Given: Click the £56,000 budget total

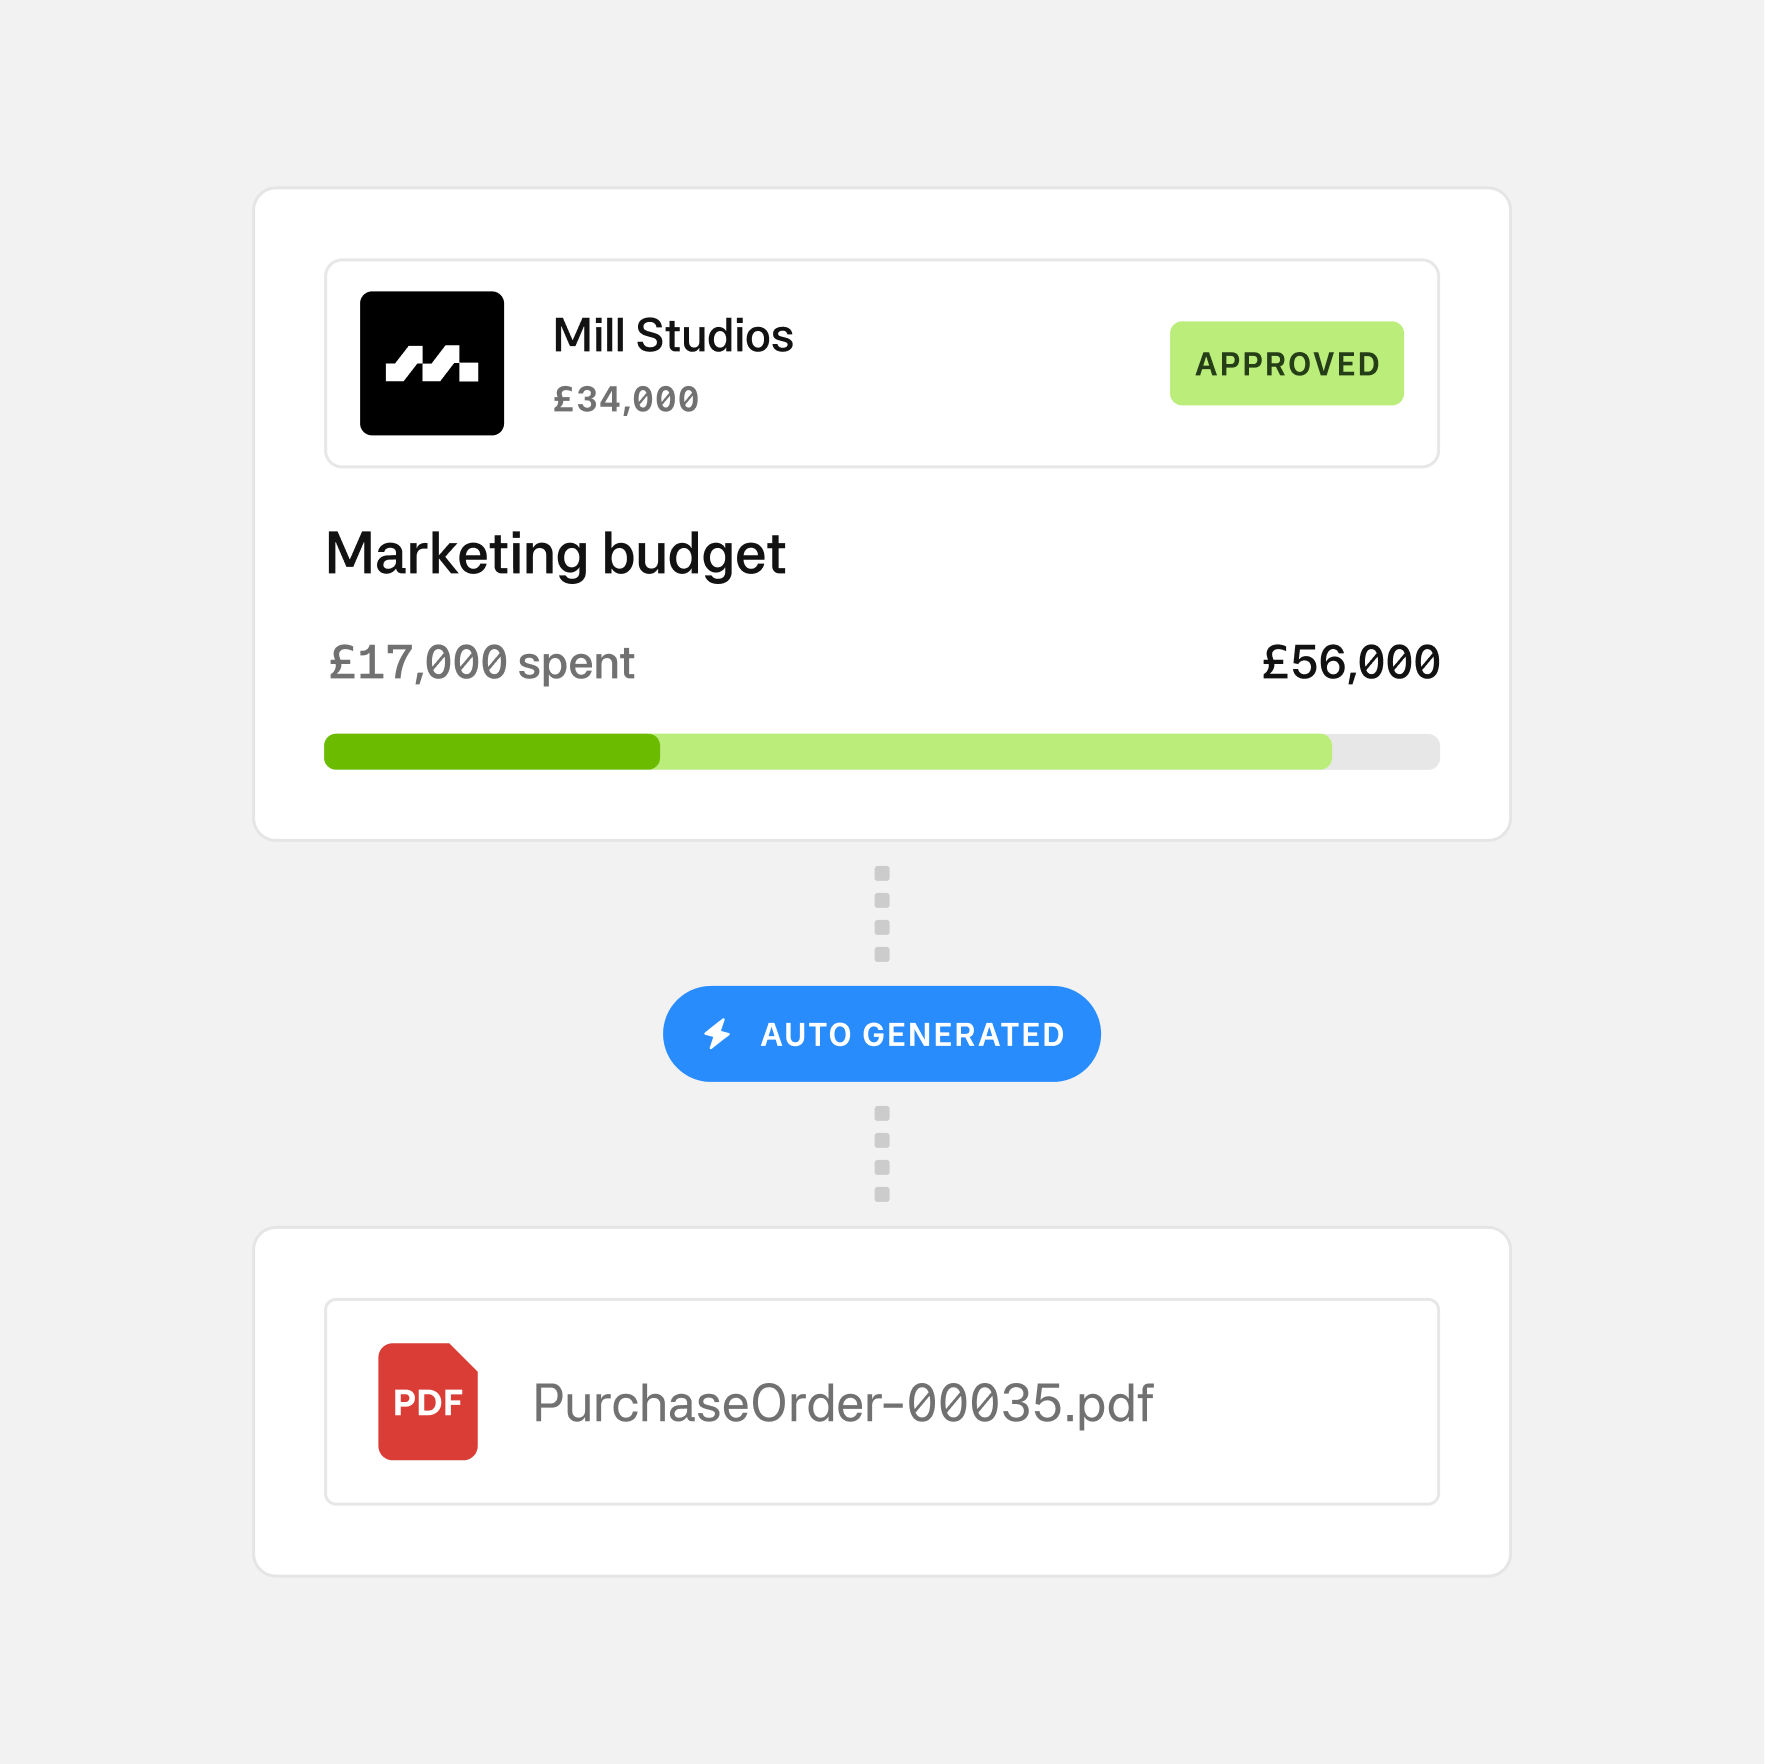Looking at the screenshot, I should click(1350, 663).
